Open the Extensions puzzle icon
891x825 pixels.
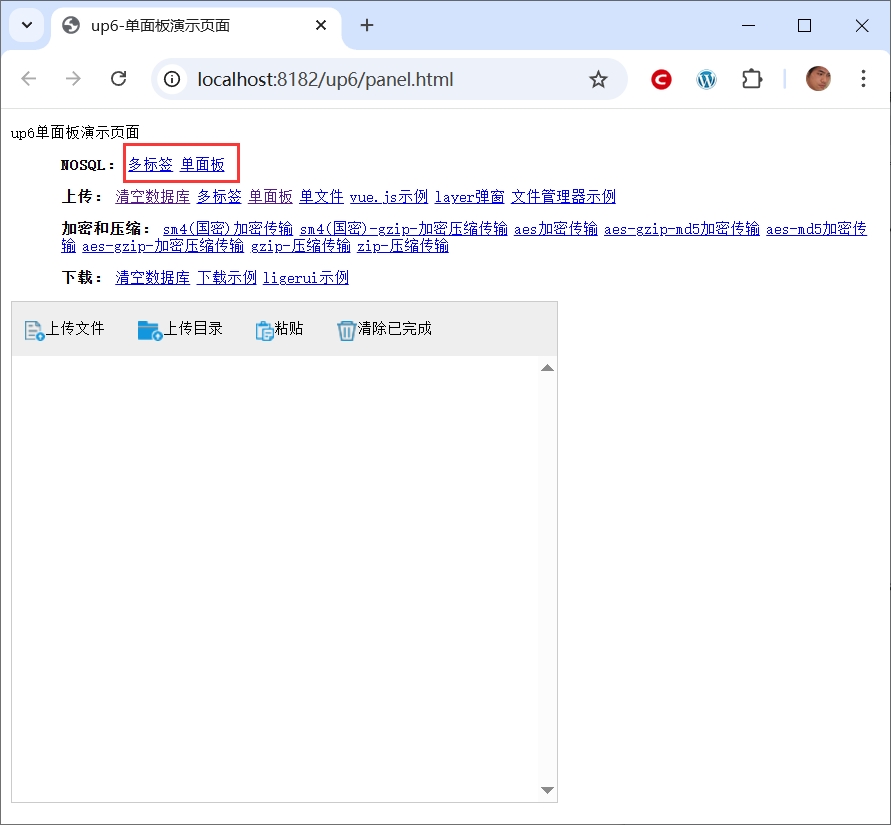tap(752, 79)
